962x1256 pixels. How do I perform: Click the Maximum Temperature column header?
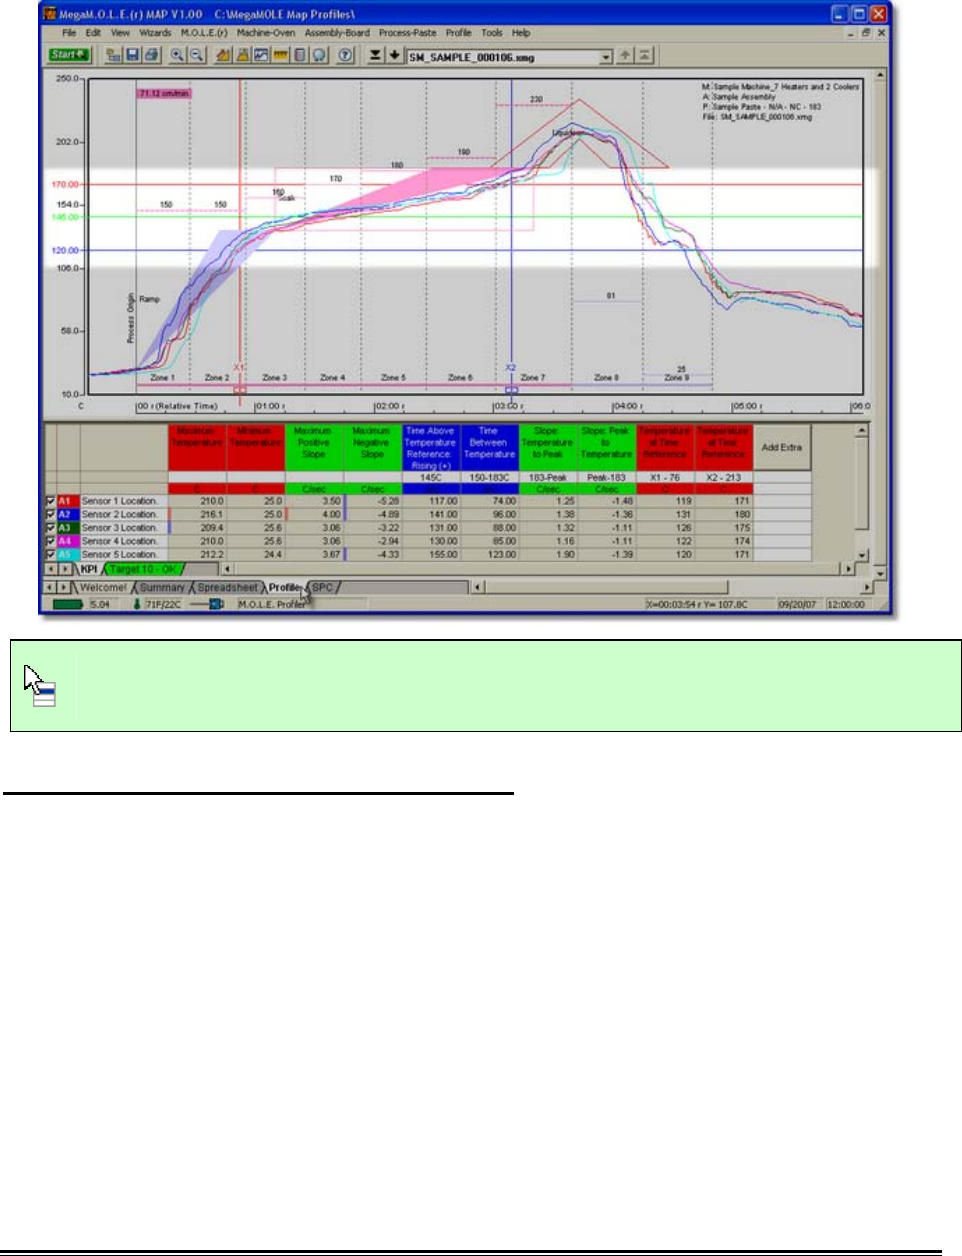tap(198, 447)
